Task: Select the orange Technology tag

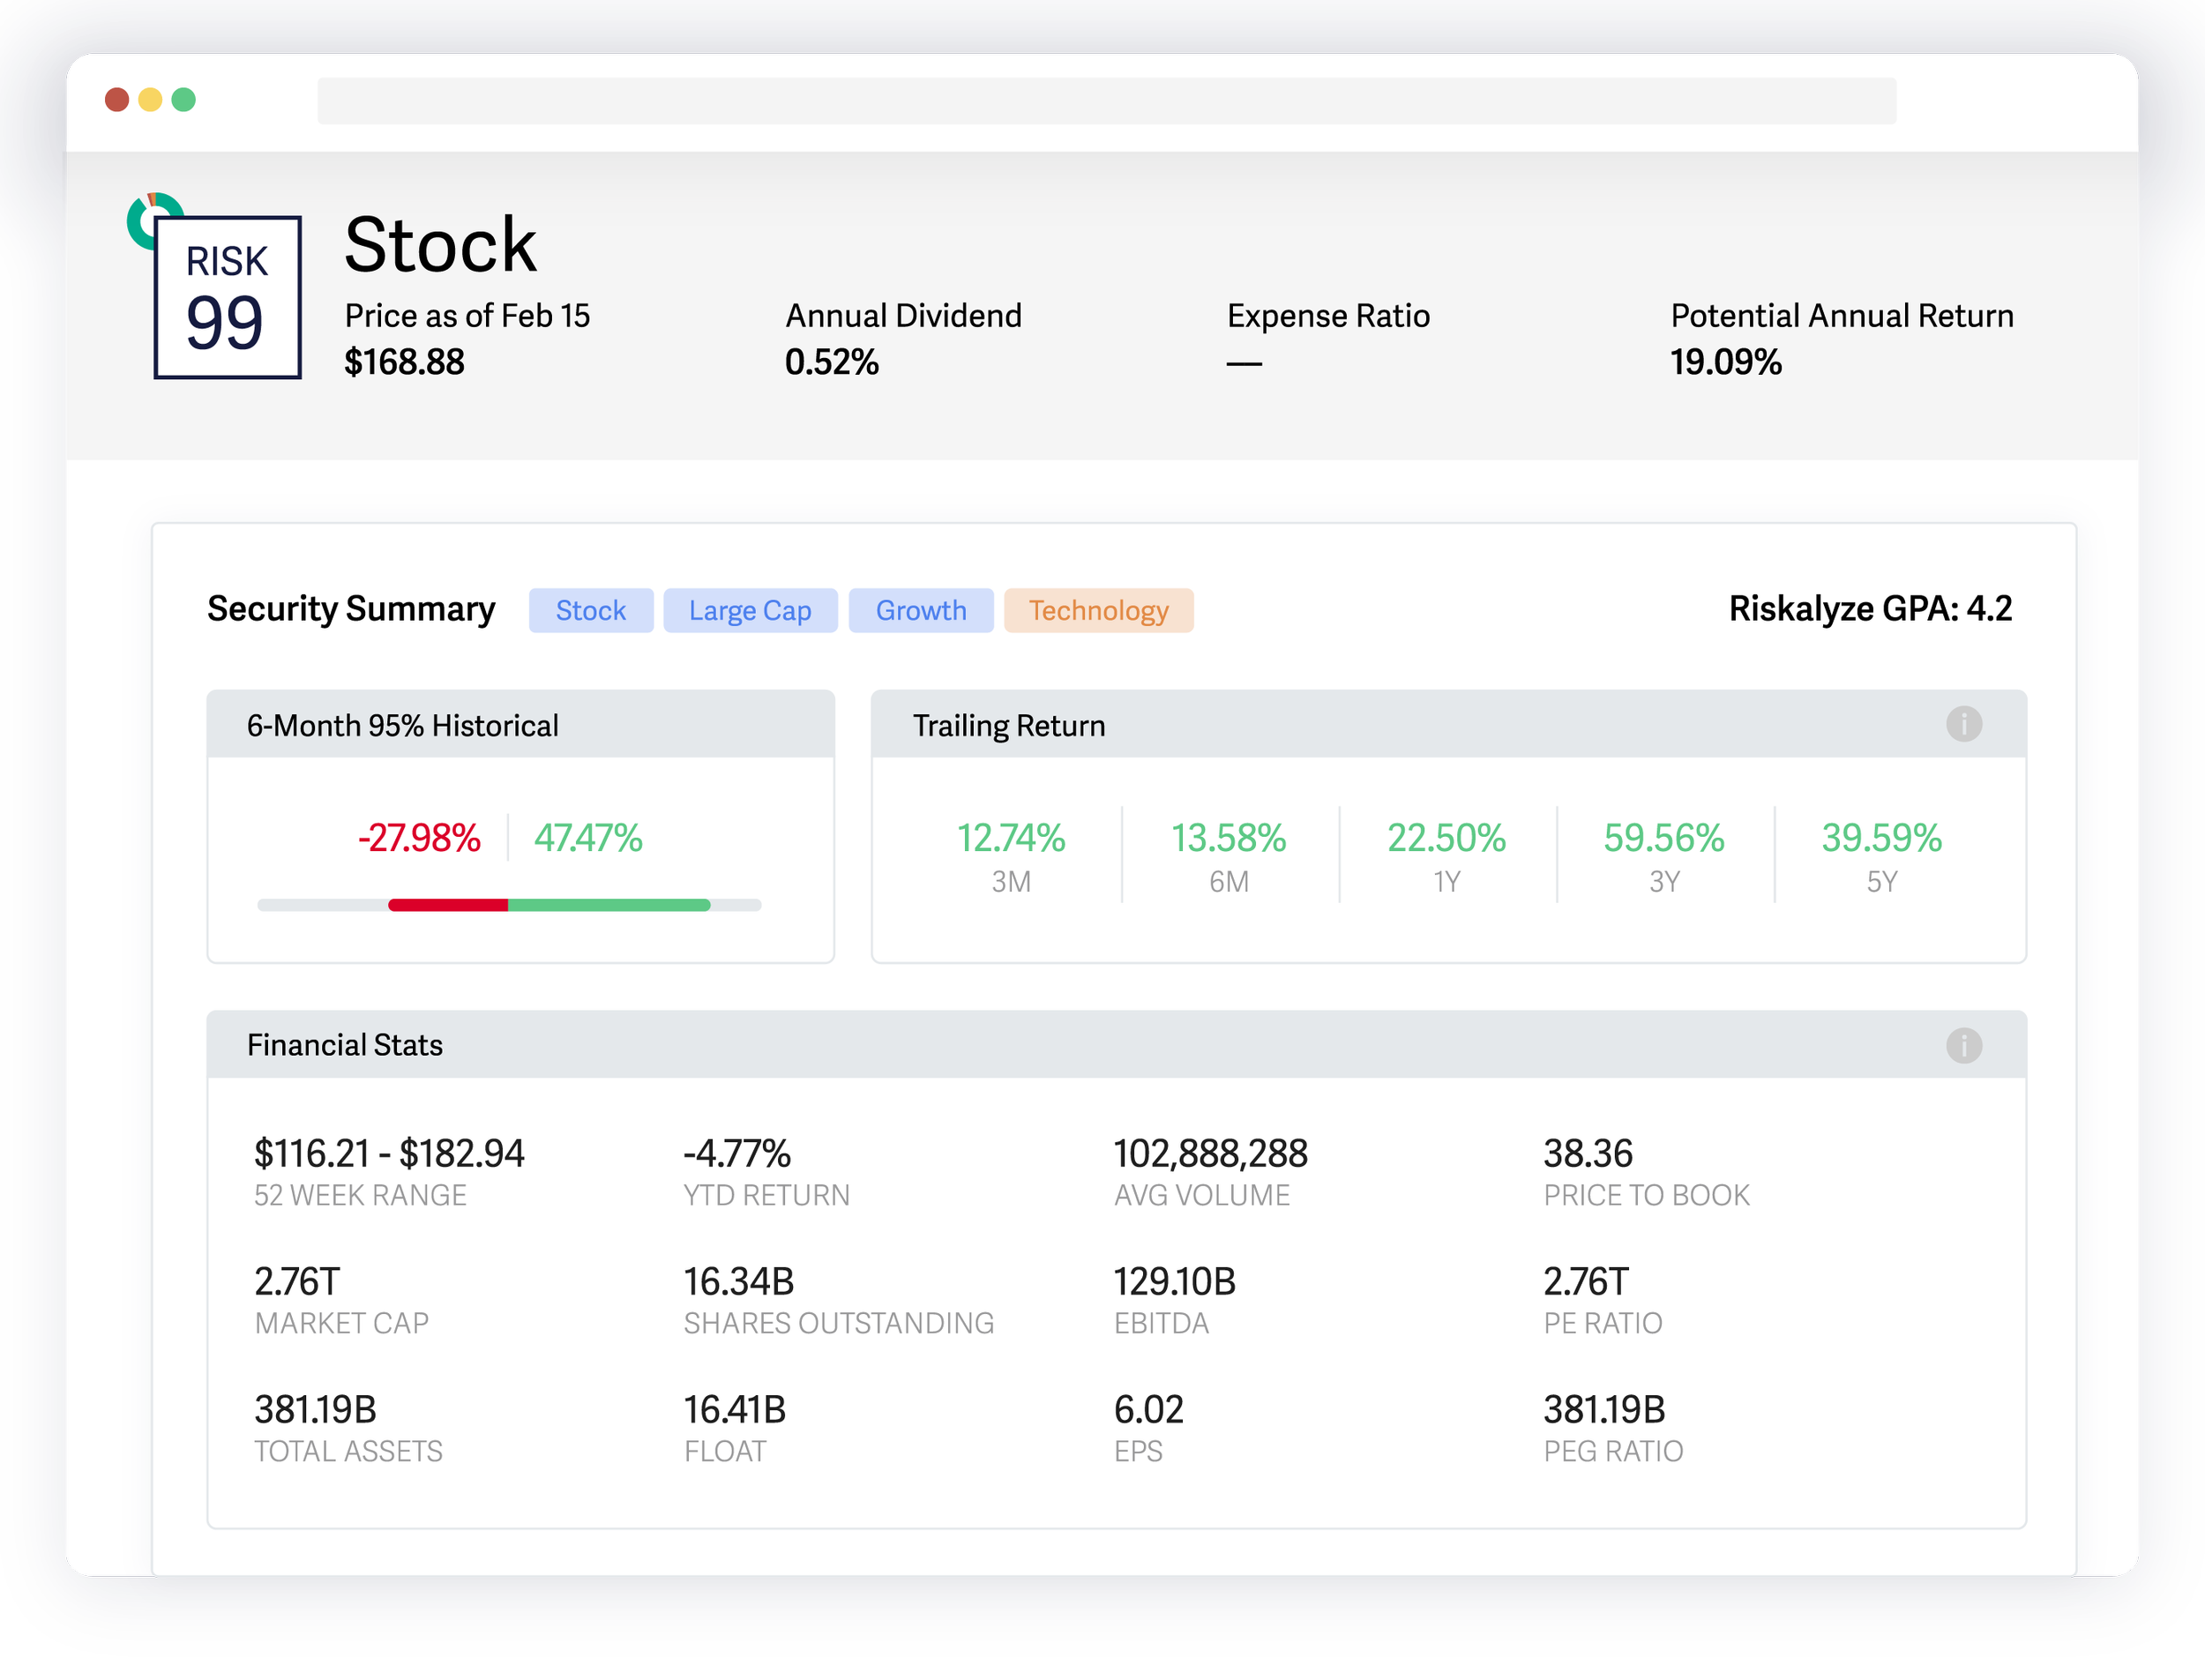Action: (x=1098, y=610)
